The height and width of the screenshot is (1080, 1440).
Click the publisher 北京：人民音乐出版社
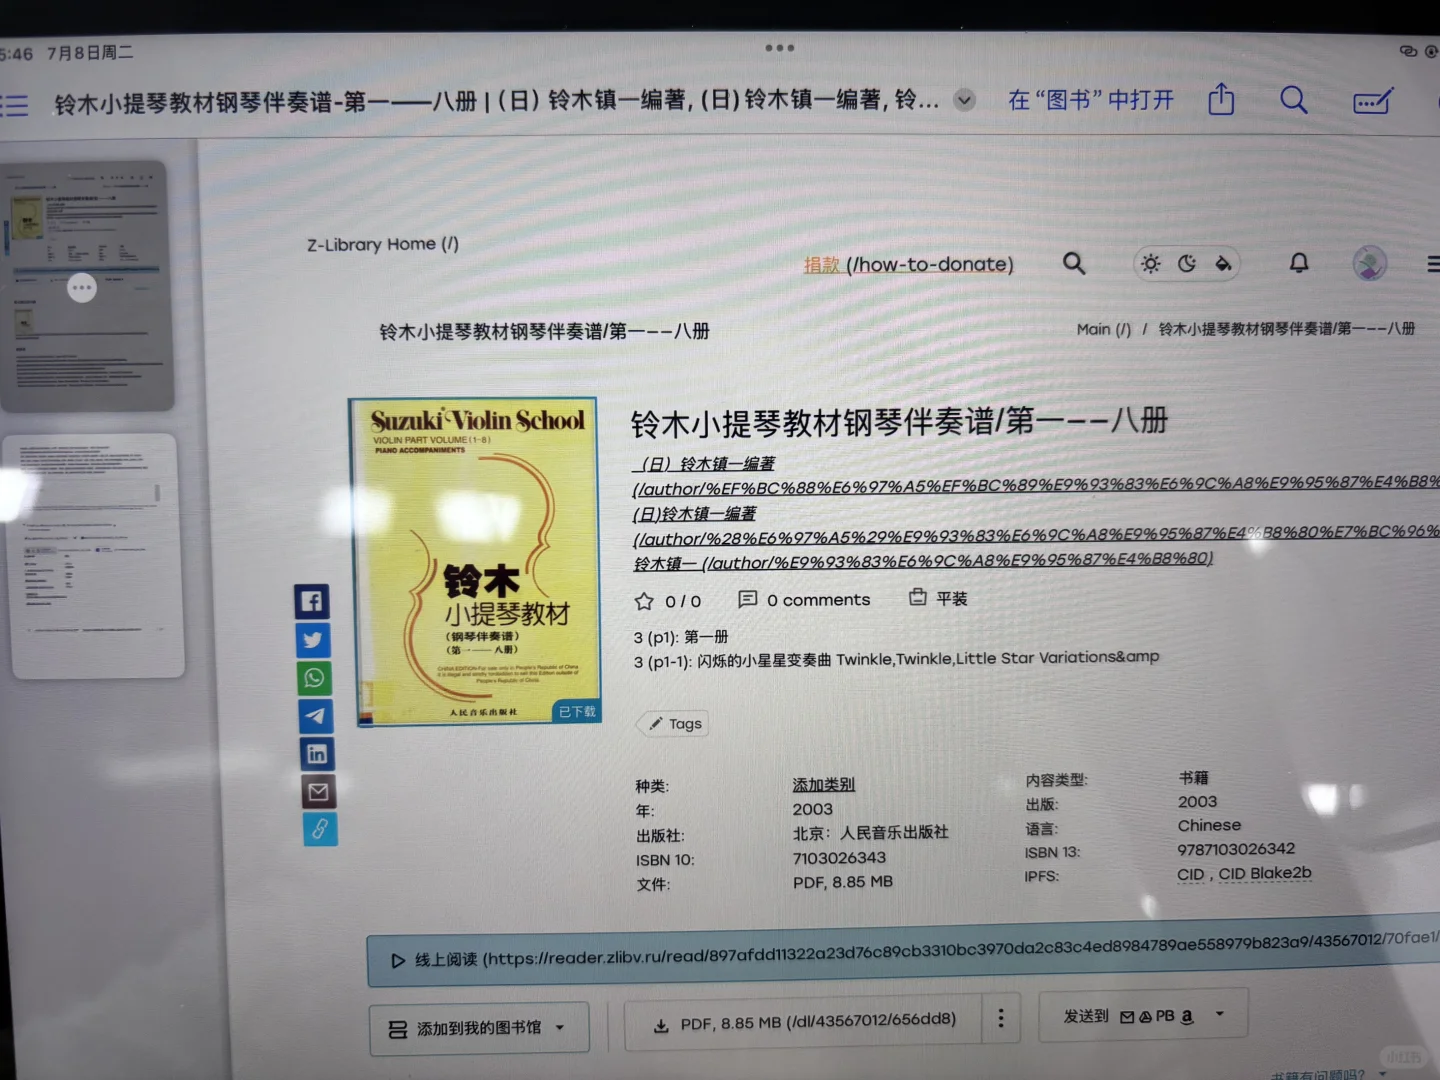tap(870, 833)
